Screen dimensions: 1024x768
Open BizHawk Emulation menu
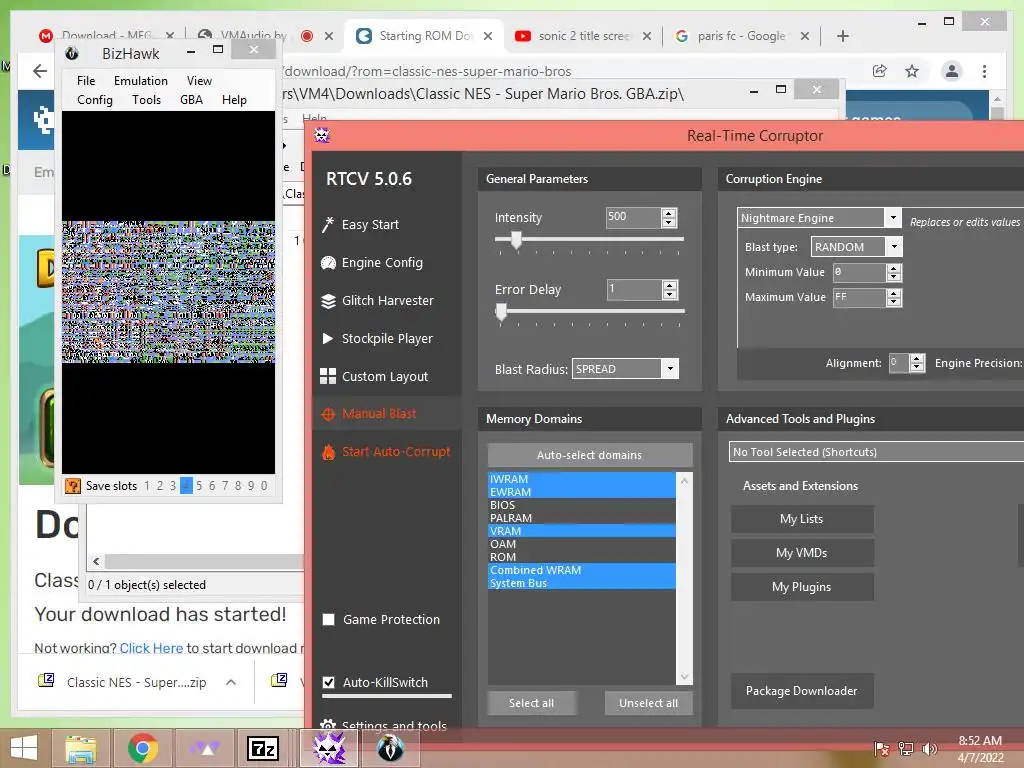(140, 80)
